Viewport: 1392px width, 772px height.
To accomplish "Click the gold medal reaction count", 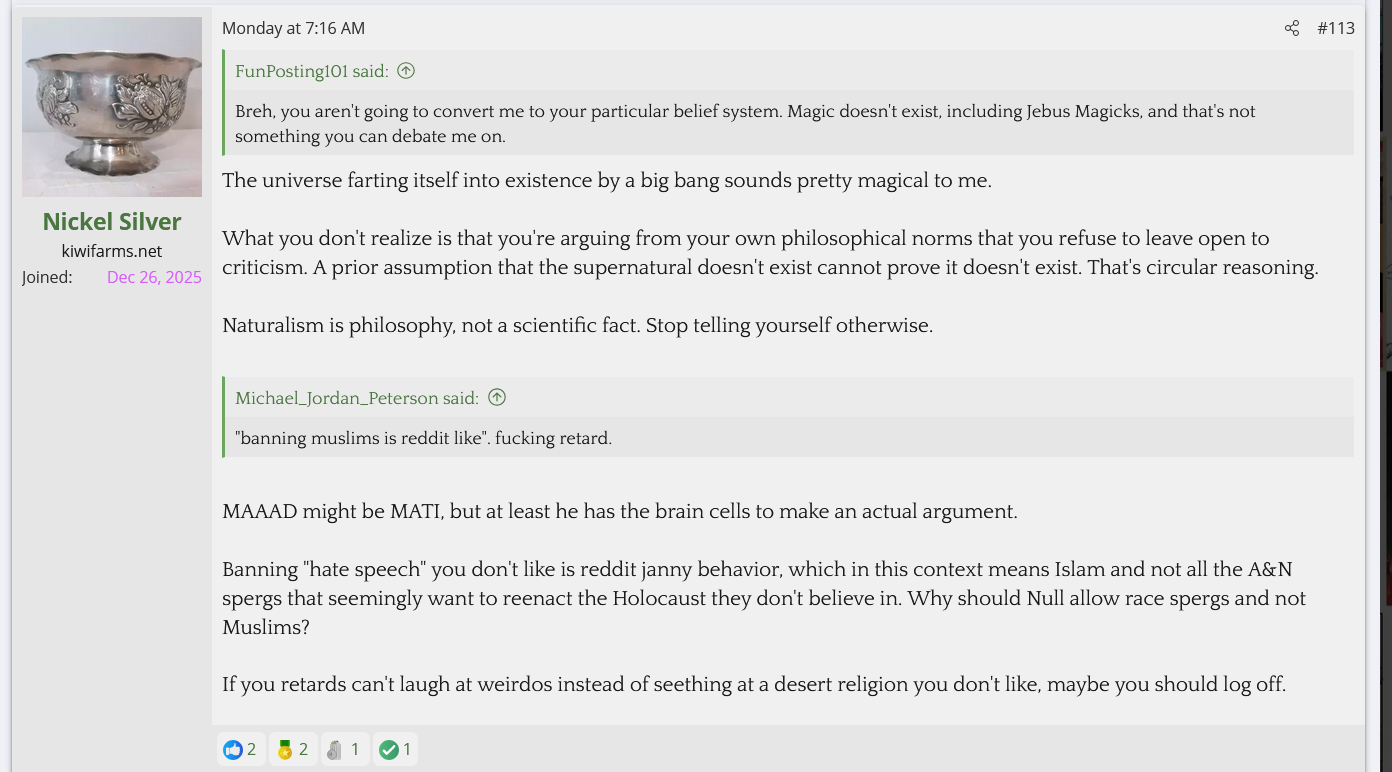I will coord(303,749).
